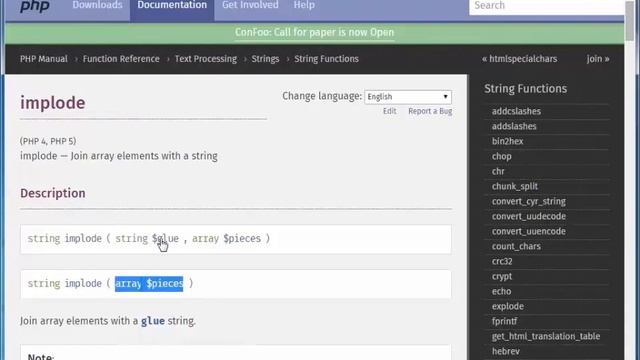Click the Description section heading

(x=53, y=193)
